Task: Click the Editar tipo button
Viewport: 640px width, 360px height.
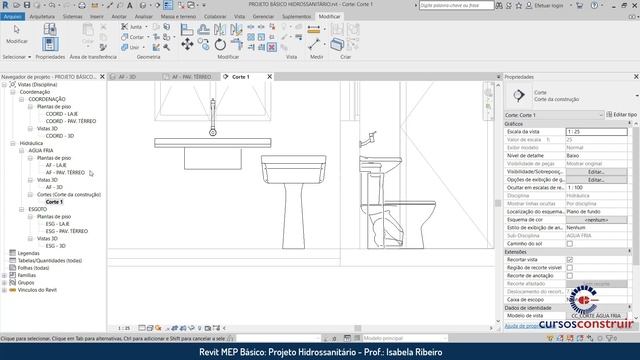Action: [x=621, y=115]
